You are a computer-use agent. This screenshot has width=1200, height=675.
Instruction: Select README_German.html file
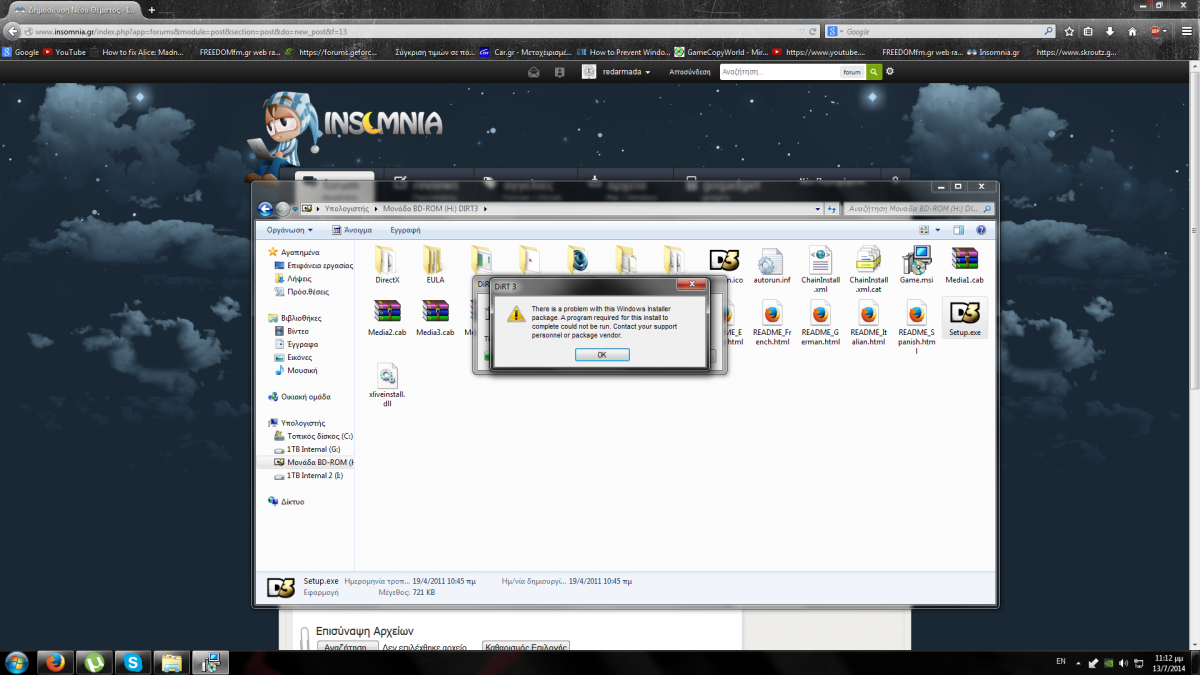point(820,322)
